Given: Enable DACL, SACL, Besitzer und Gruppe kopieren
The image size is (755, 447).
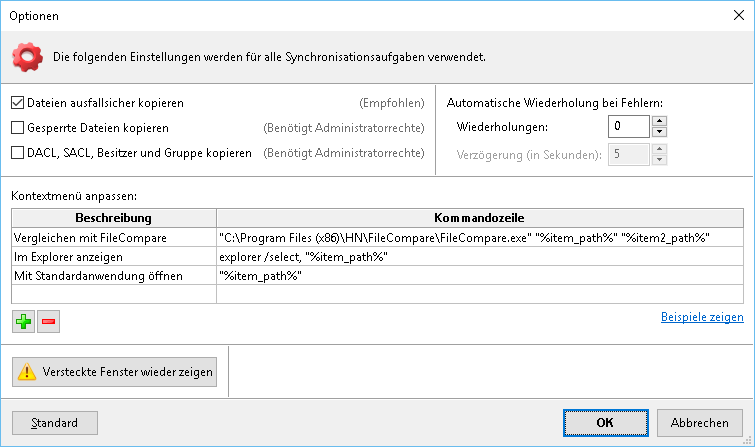Looking at the screenshot, I should point(17,153).
